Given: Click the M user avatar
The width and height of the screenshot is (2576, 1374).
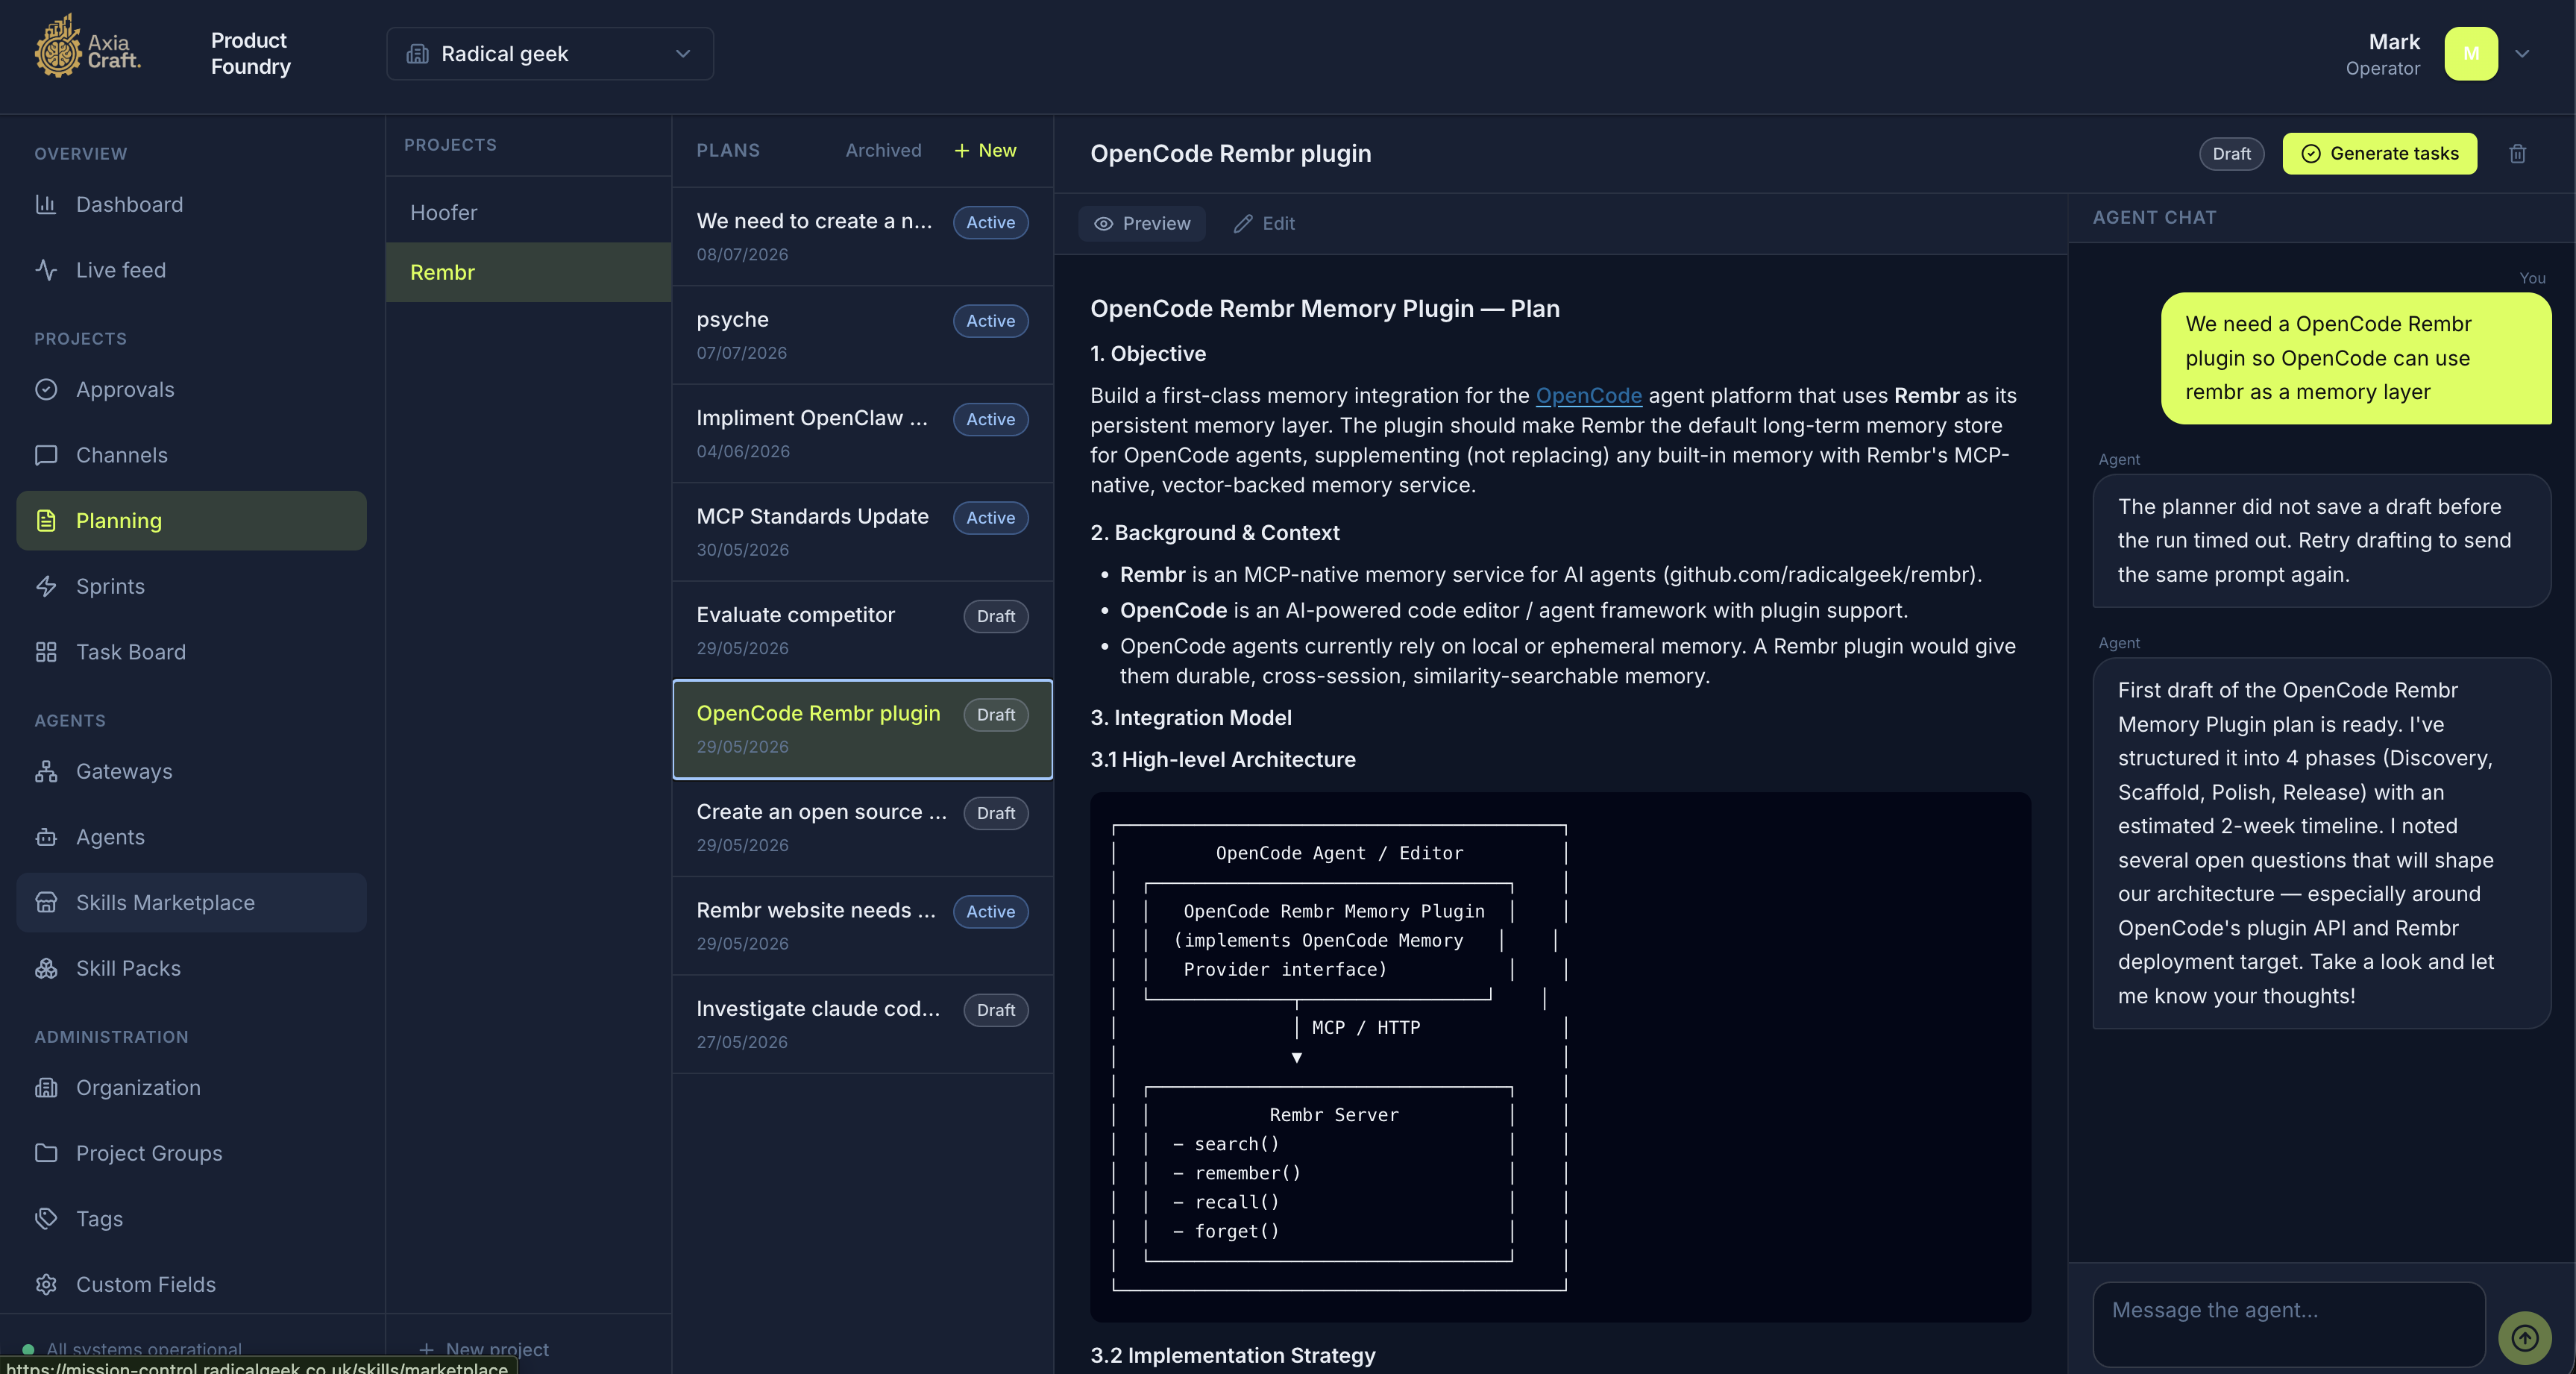Looking at the screenshot, I should tap(2471, 53).
